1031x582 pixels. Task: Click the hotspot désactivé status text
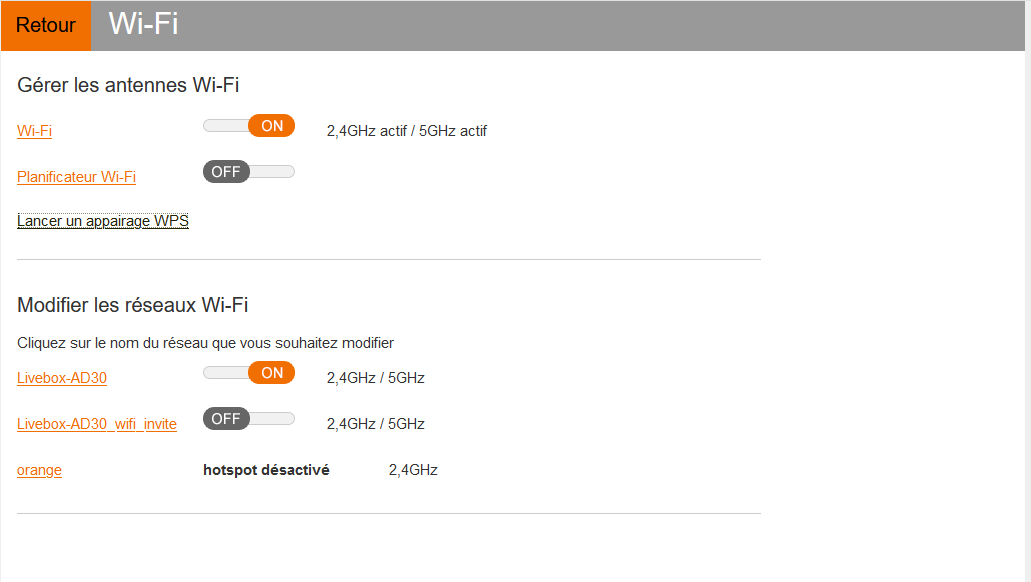coord(266,470)
